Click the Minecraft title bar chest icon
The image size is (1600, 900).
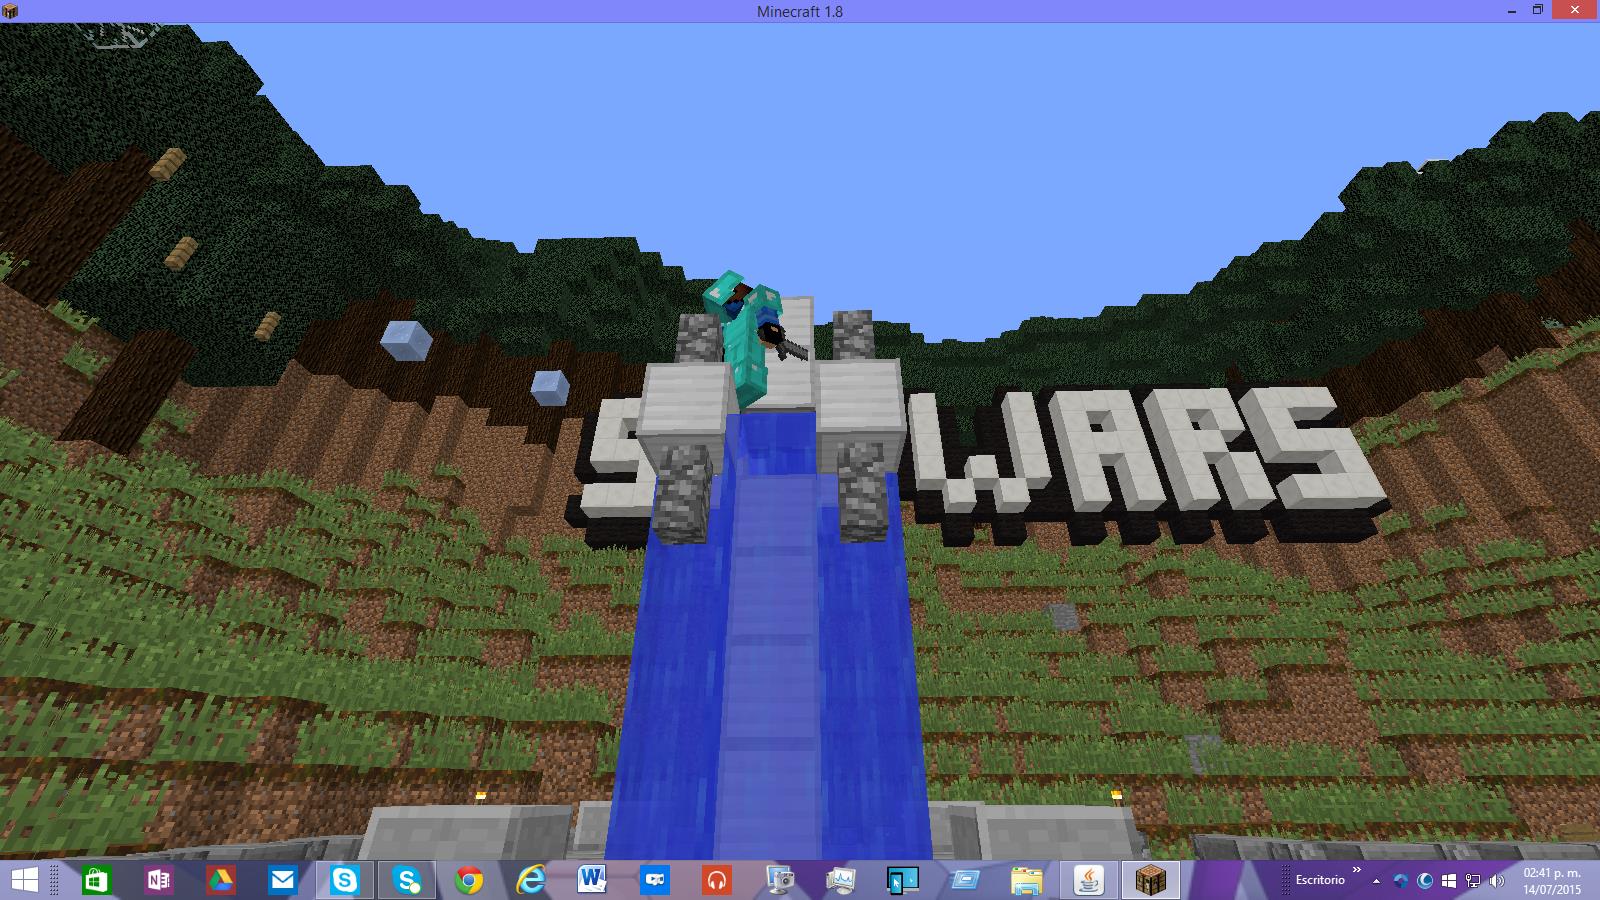pyautogui.click(x=10, y=11)
